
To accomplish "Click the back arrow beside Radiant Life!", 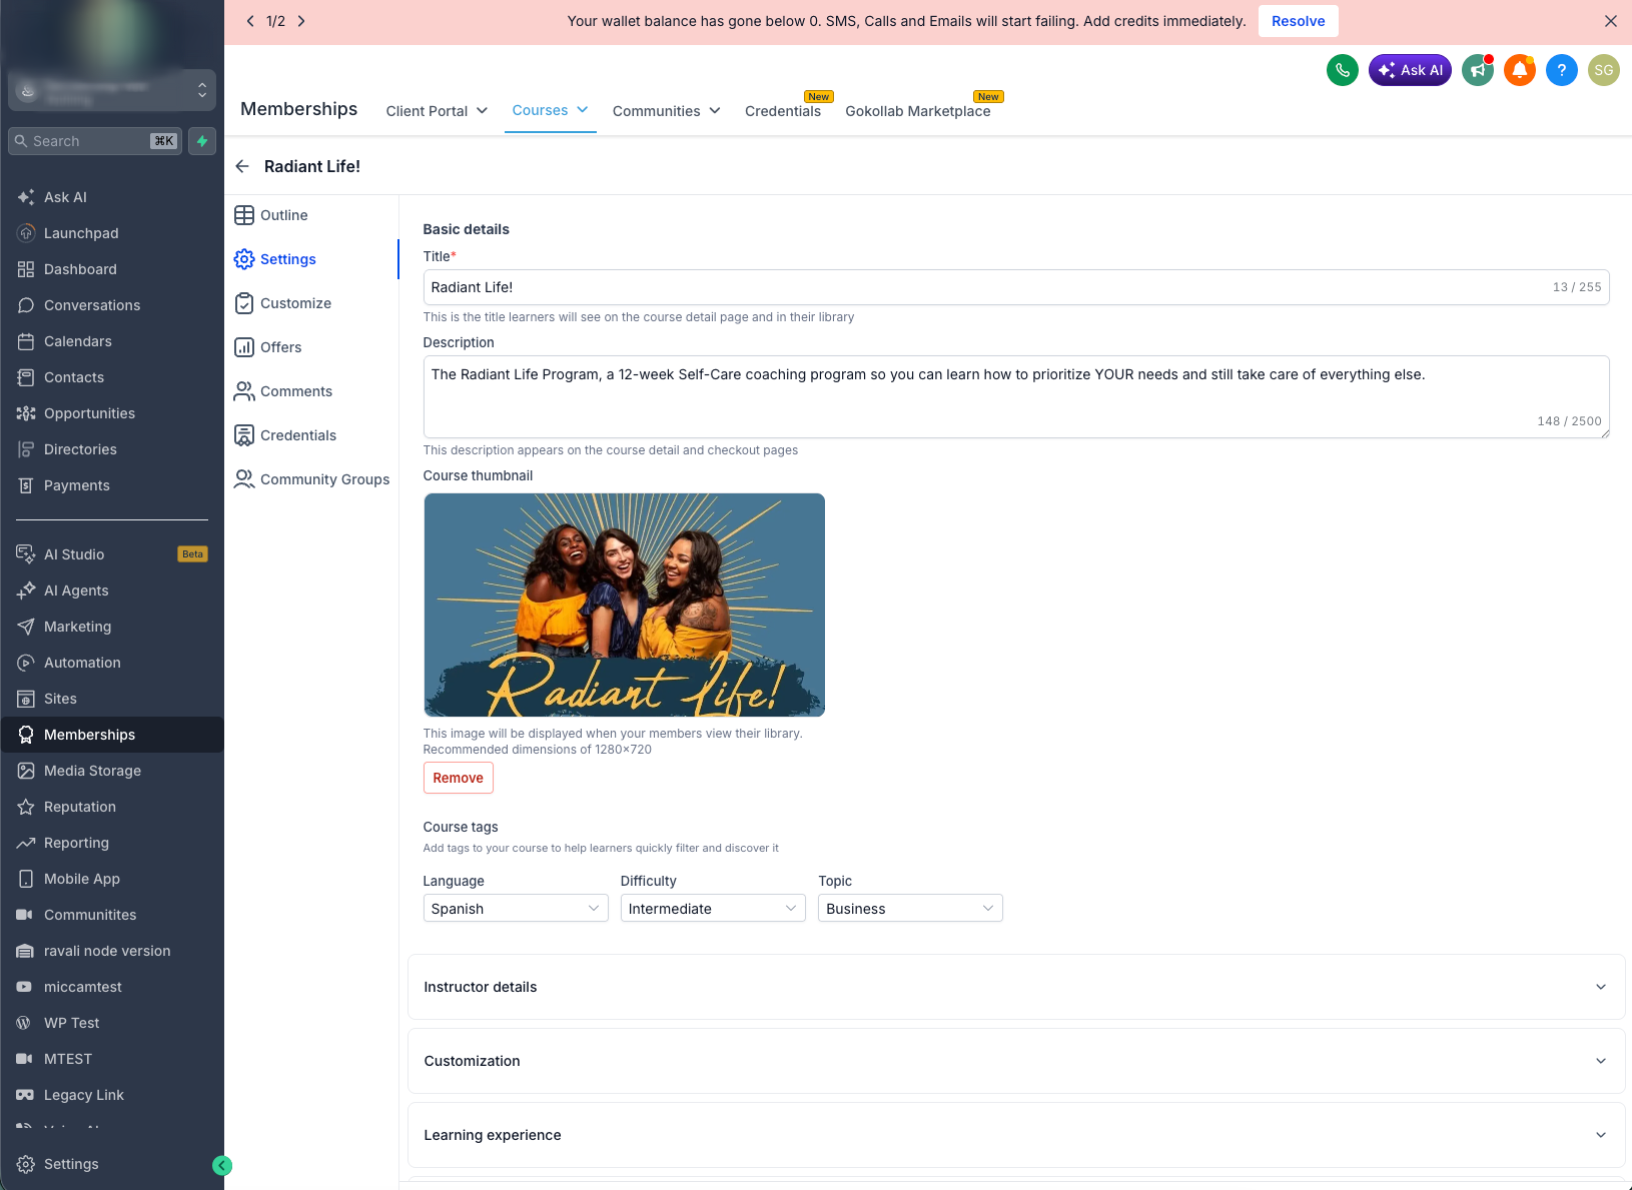I will tap(242, 166).
